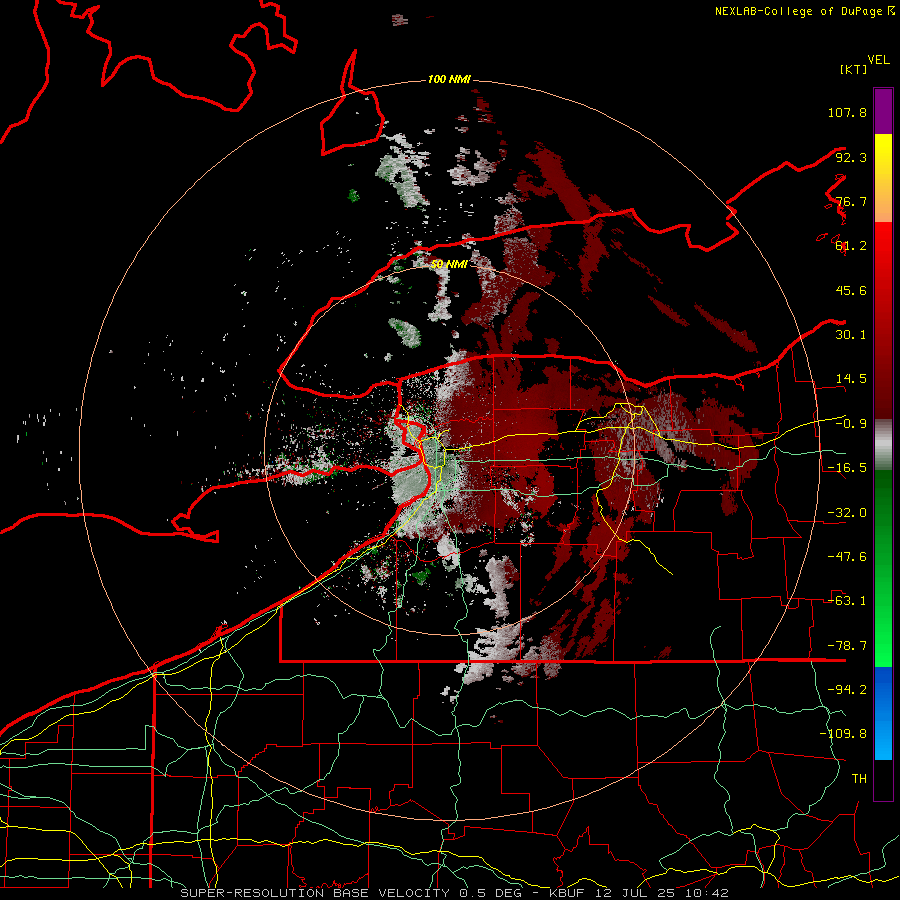900x900 pixels.
Task: Click the 107.8 value on velocity scale
Action: 847,112
